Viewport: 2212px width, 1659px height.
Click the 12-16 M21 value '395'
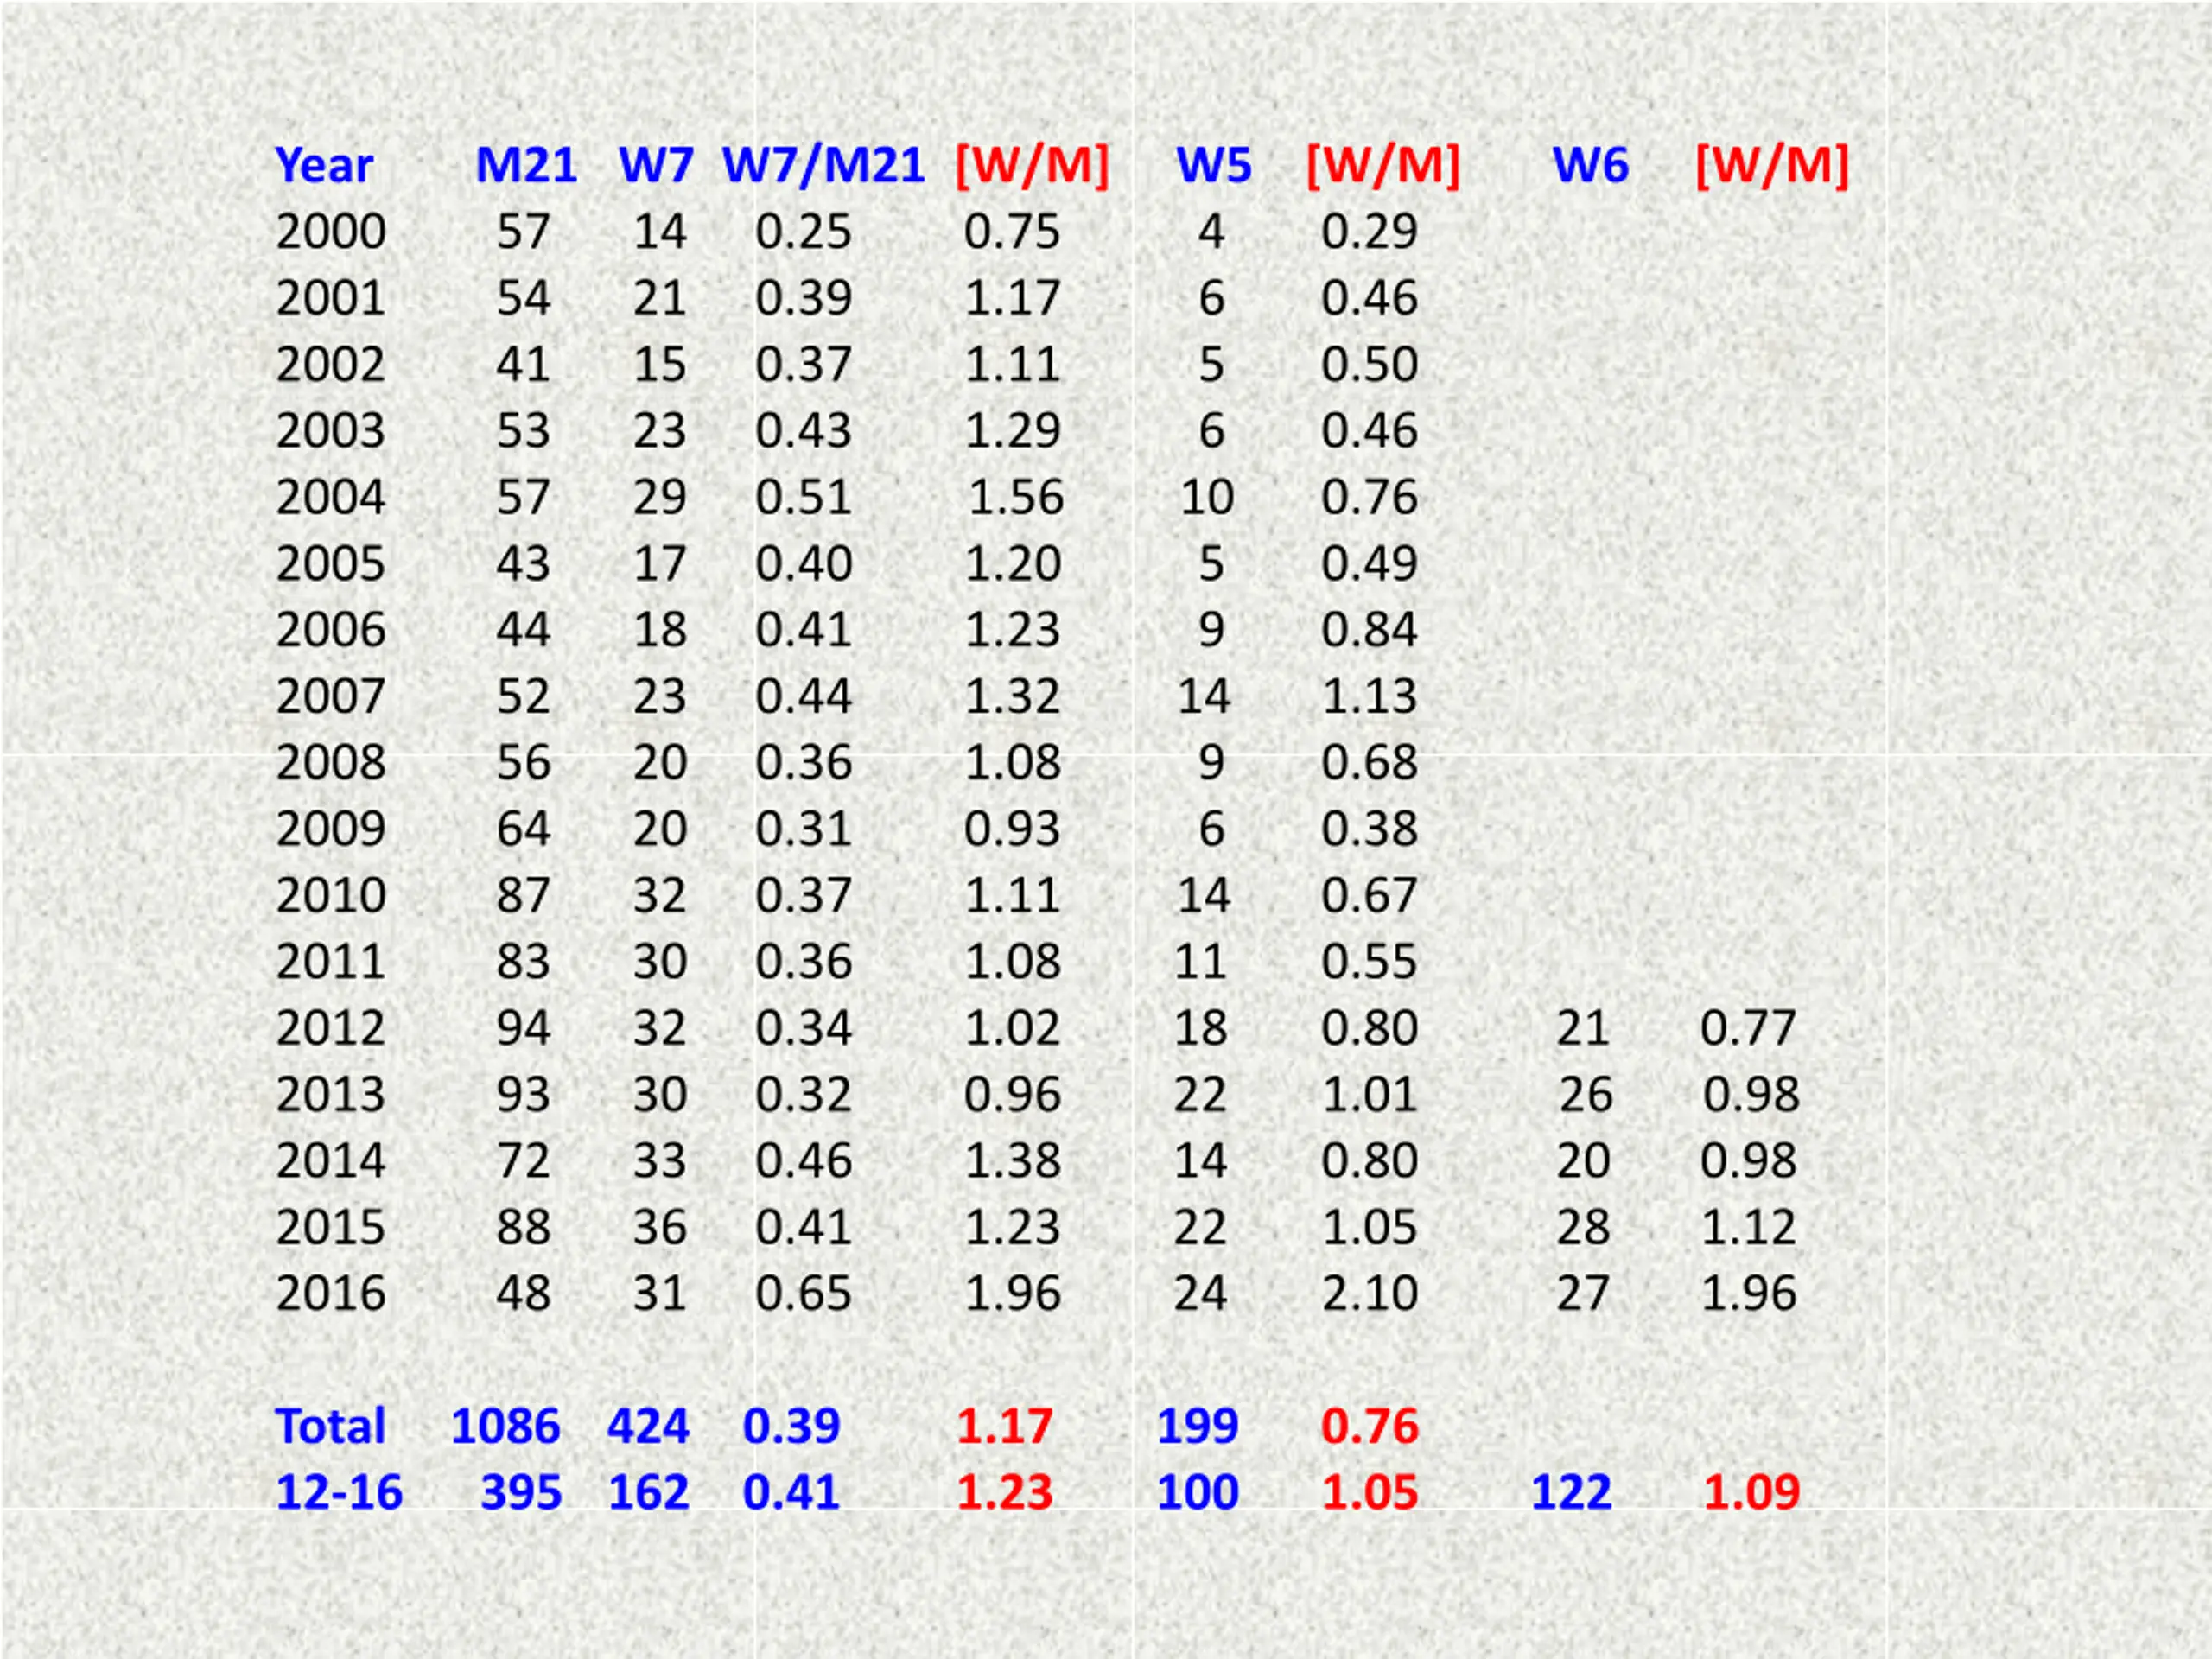click(x=521, y=1492)
